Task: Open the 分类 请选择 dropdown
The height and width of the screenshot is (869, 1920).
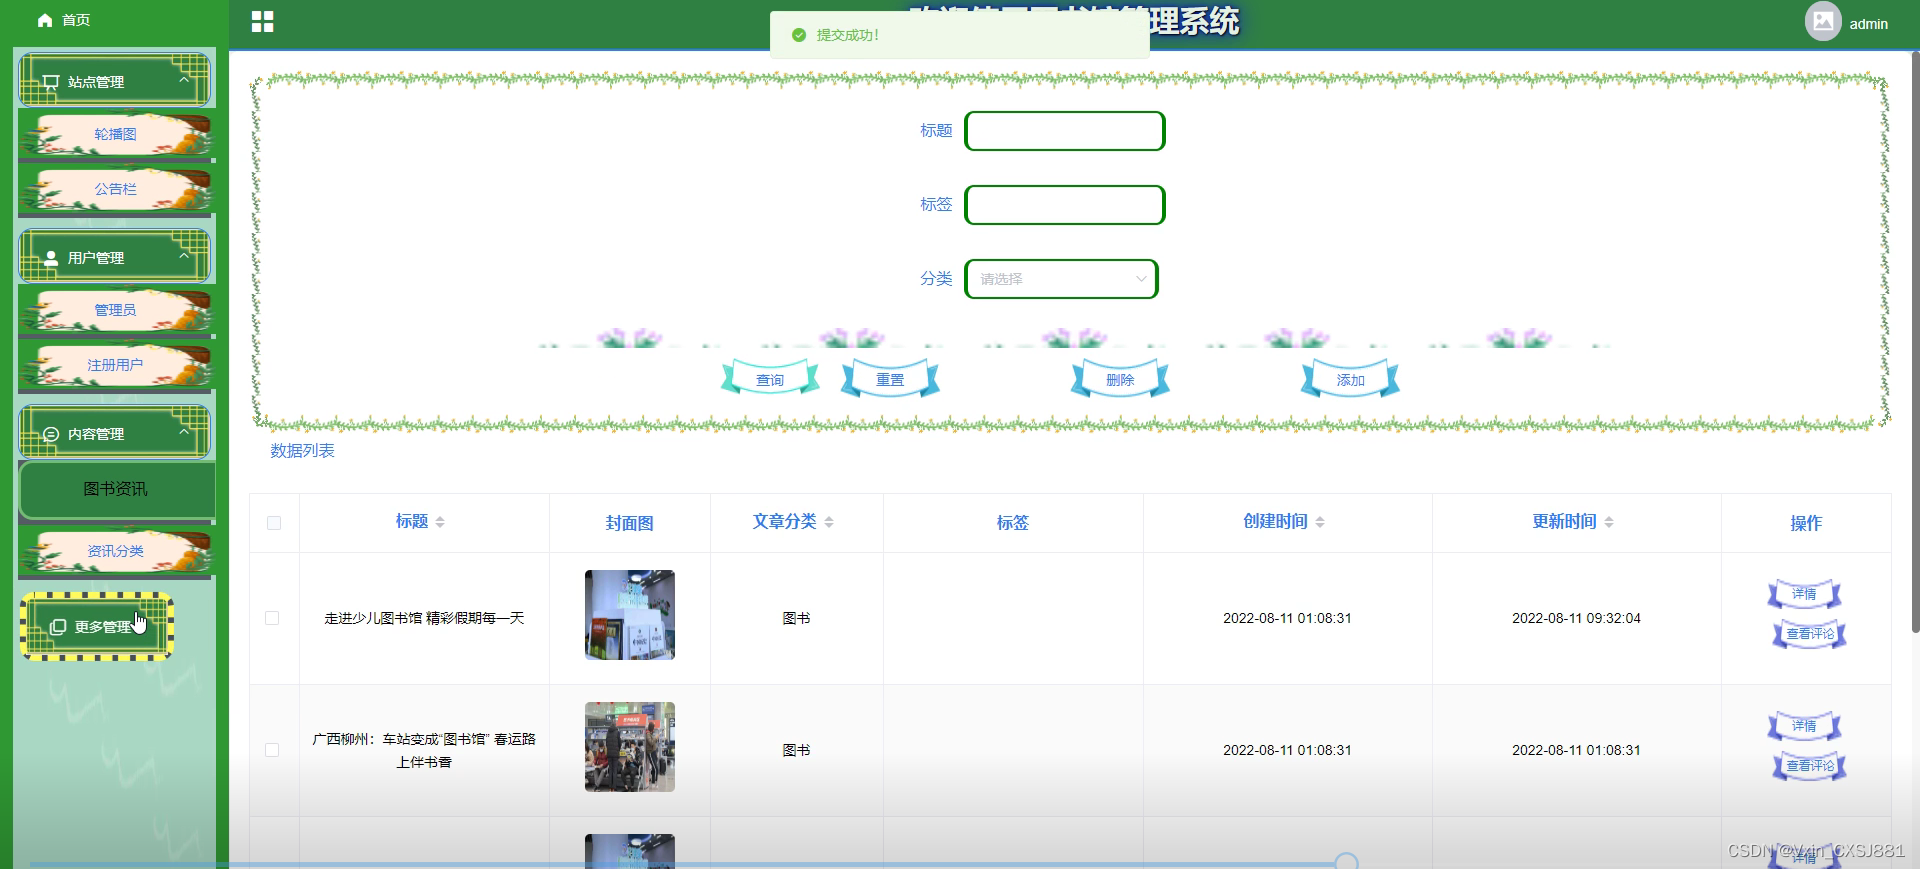Action: click(1061, 279)
